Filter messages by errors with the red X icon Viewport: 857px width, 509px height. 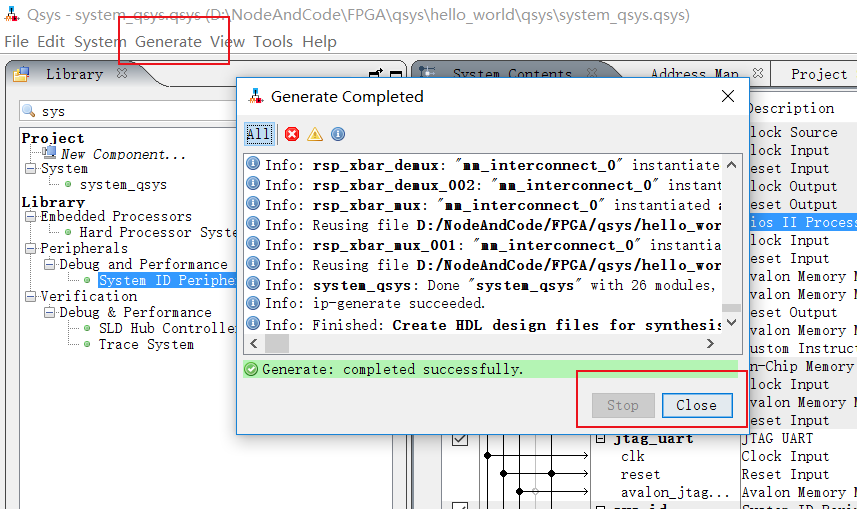(x=292, y=134)
